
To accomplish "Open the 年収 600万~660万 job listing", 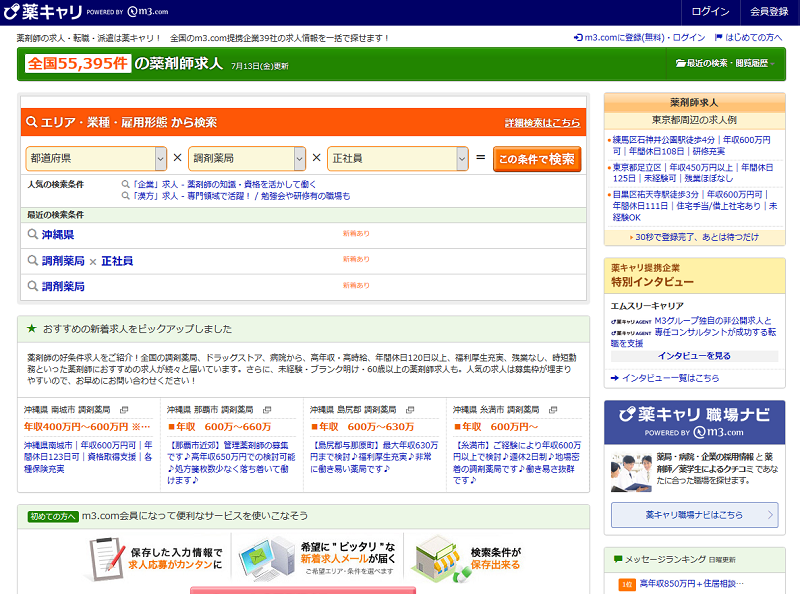I will click(220, 427).
